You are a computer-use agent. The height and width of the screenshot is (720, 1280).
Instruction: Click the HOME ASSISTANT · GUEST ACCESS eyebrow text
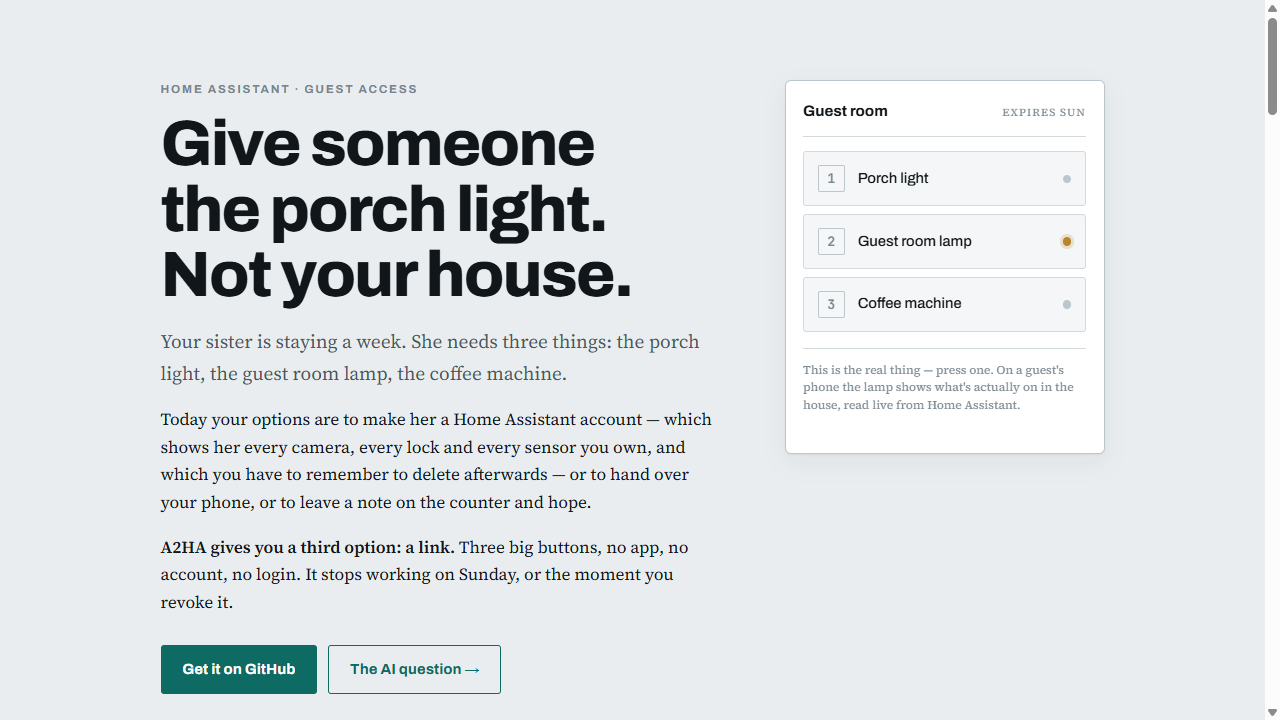289,89
